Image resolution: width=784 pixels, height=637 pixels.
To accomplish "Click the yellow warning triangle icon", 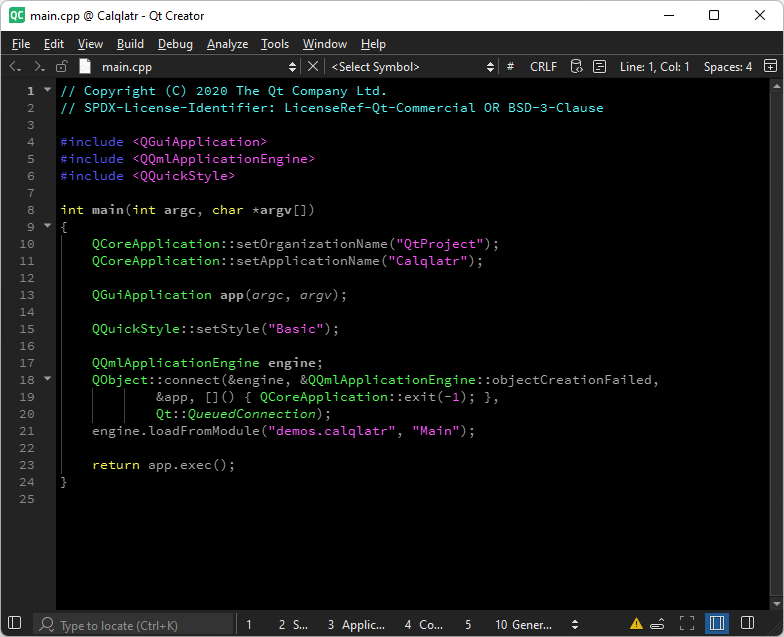I will 636,624.
